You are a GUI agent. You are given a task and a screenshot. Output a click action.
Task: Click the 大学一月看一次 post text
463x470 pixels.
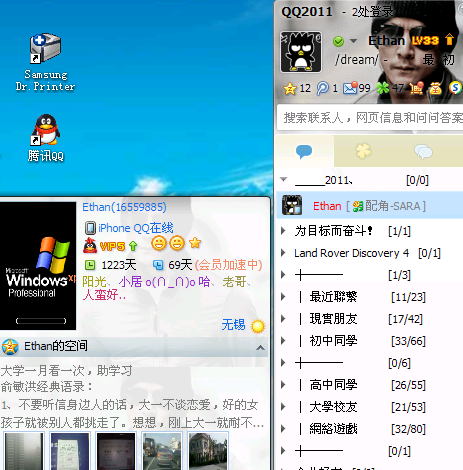pyautogui.click(x=66, y=370)
